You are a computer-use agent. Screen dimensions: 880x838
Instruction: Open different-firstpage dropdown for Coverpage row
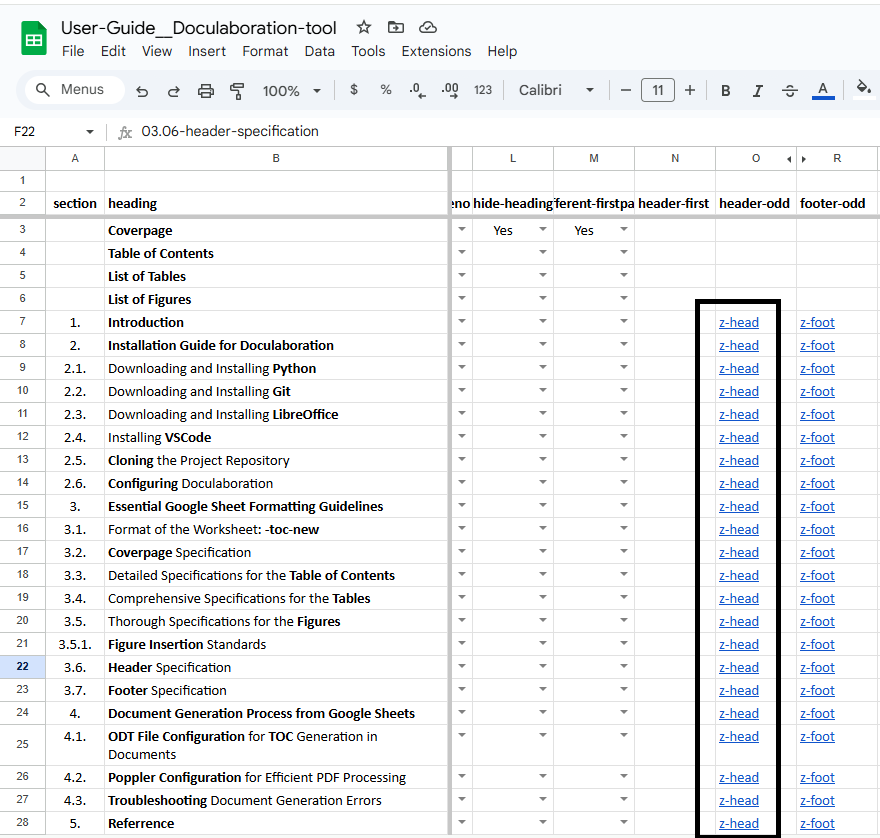tap(624, 229)
